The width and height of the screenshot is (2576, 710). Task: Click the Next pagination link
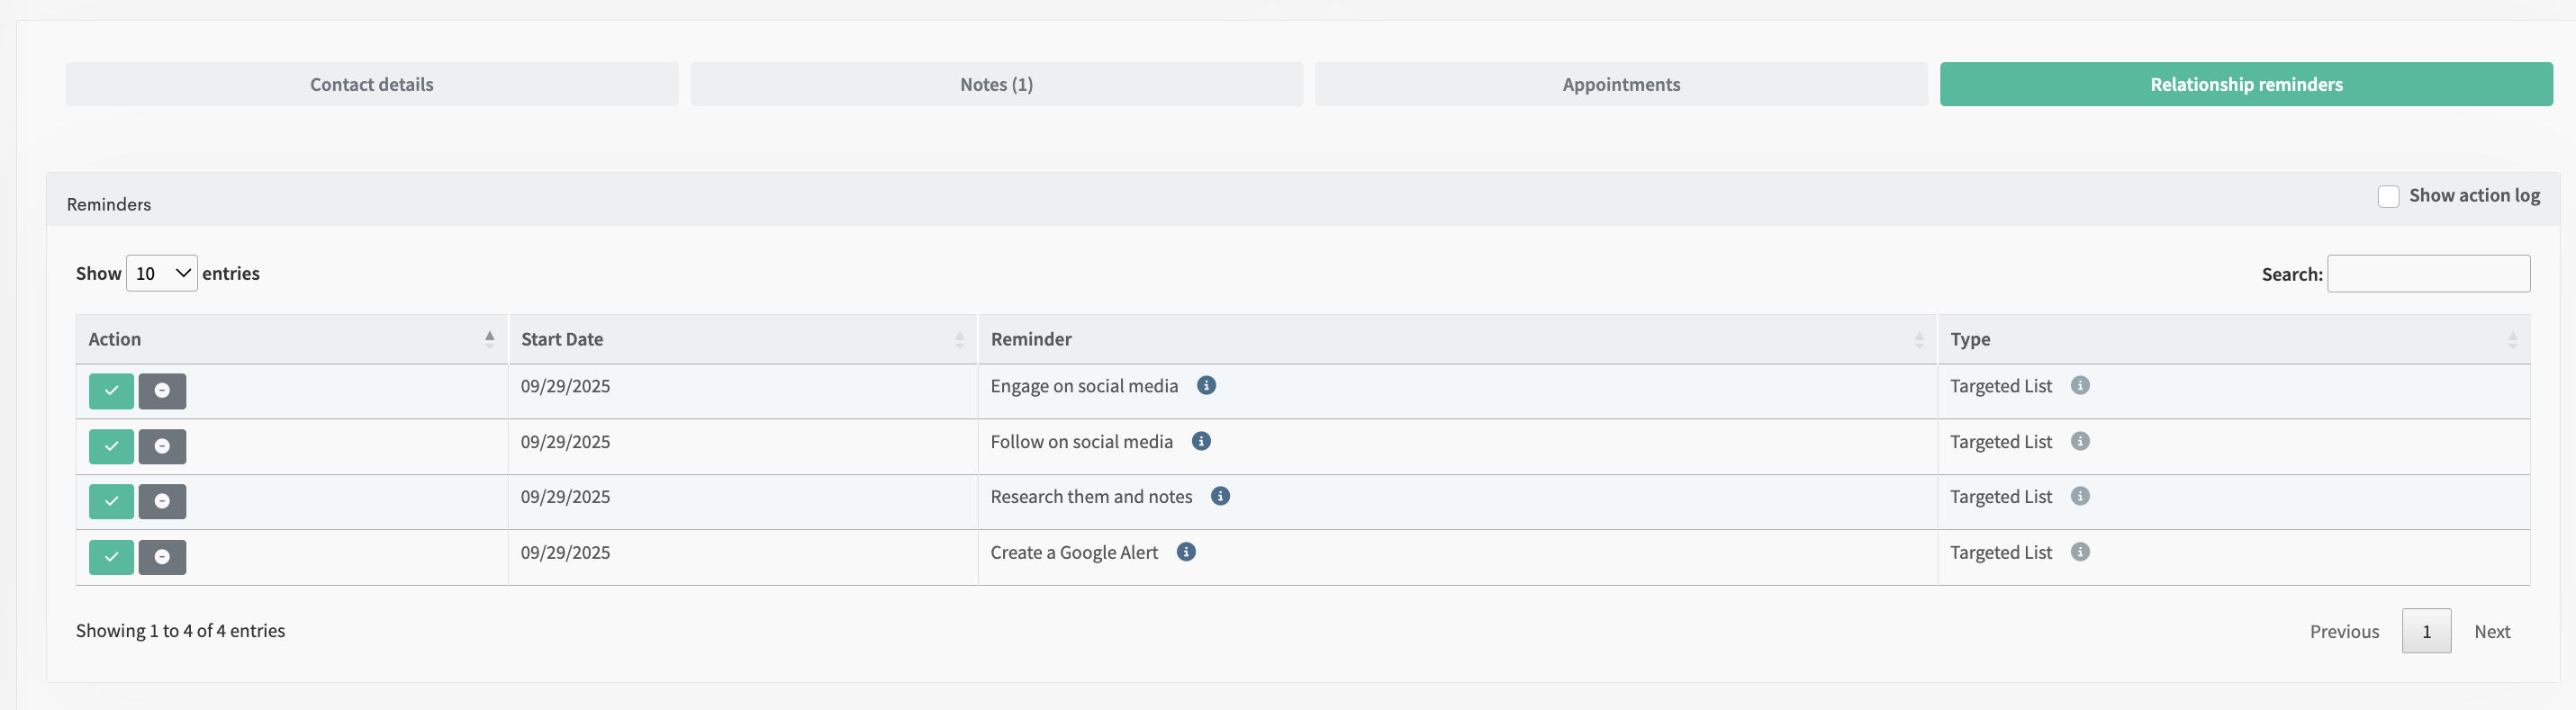point(2492,631)
